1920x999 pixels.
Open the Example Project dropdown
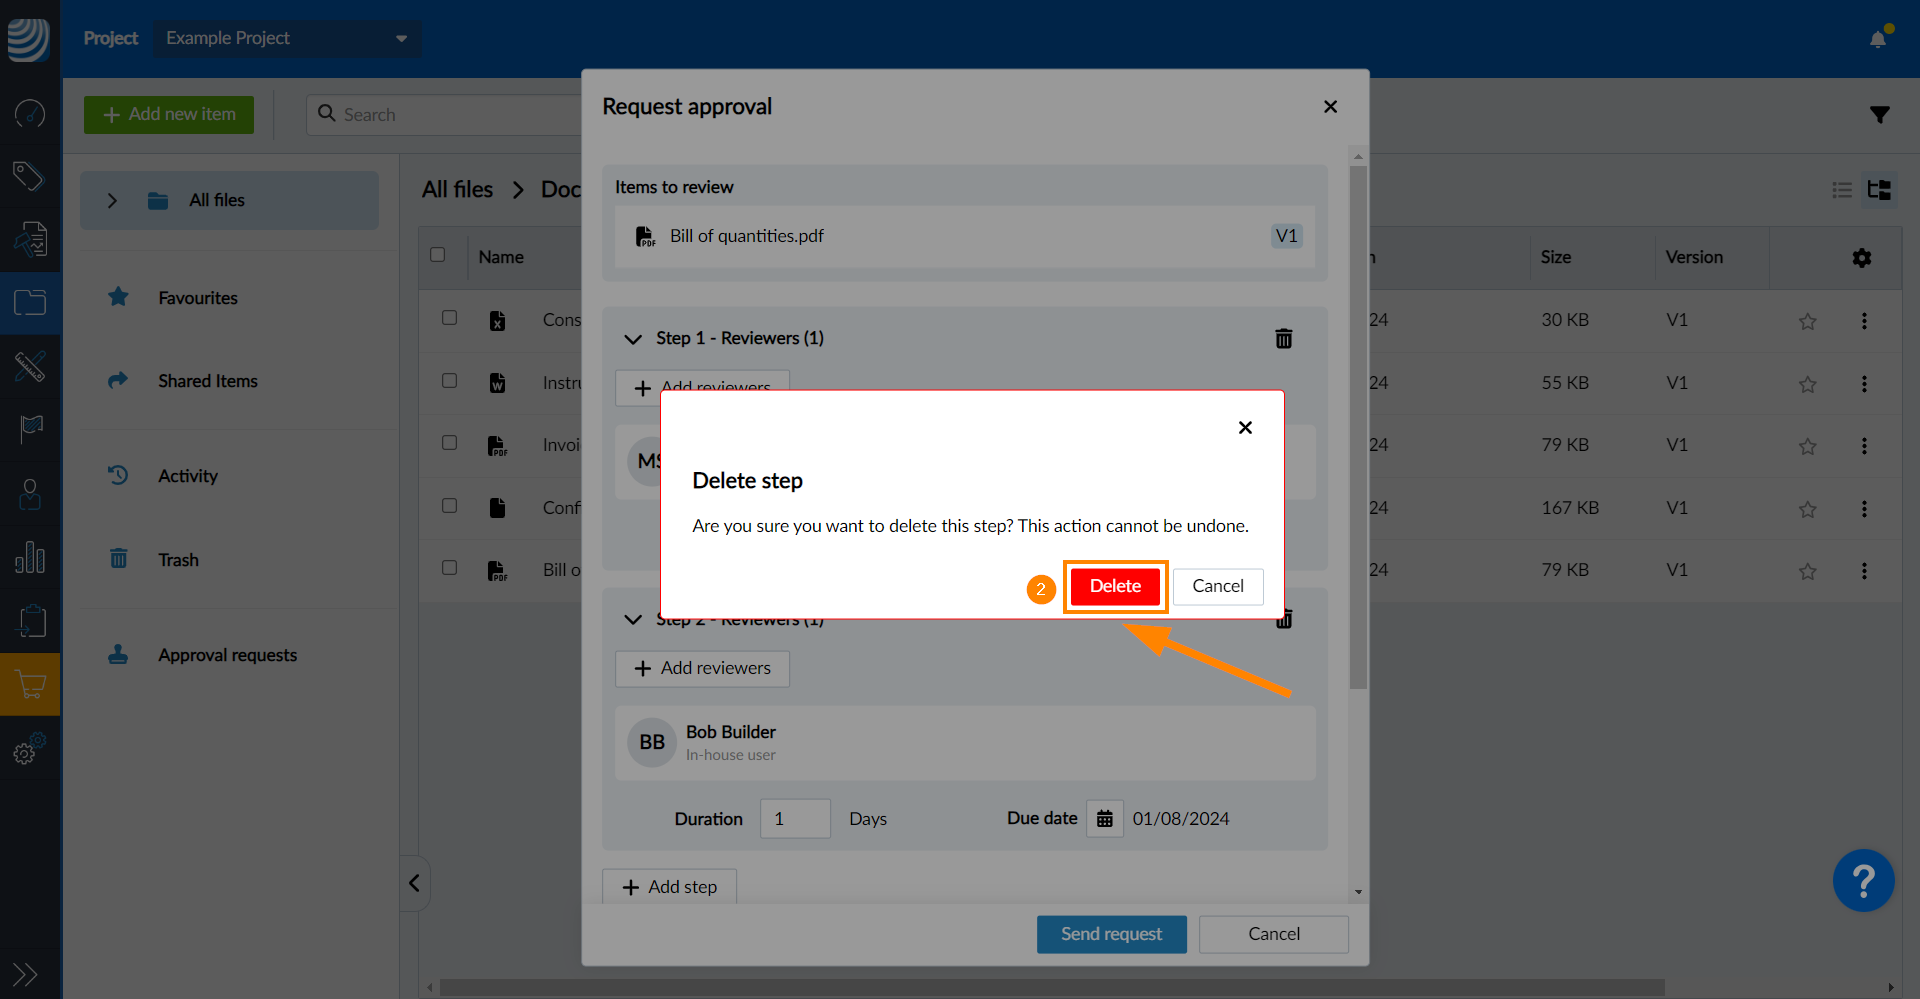[x=286, y=38]
